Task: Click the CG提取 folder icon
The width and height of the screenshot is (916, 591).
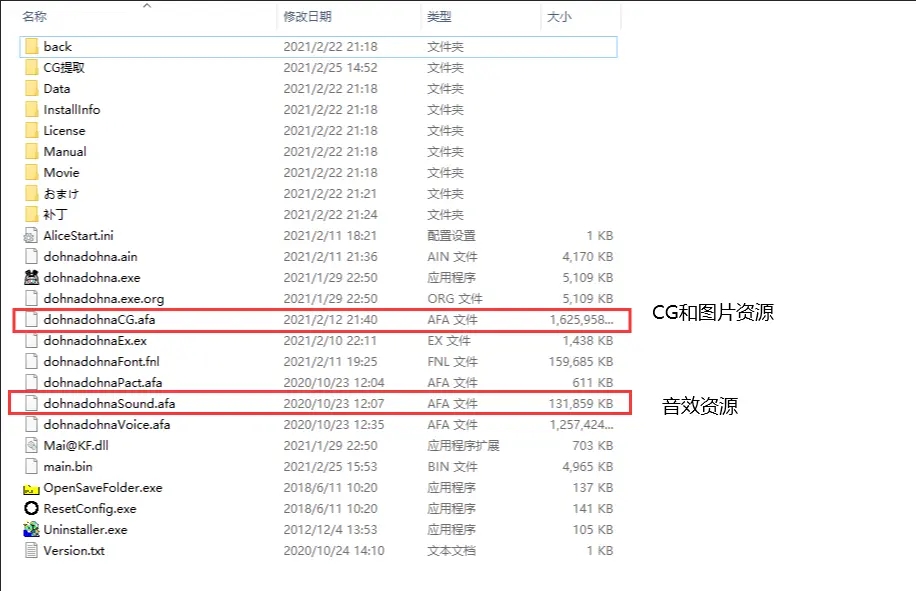Action: tap(32, 68)
